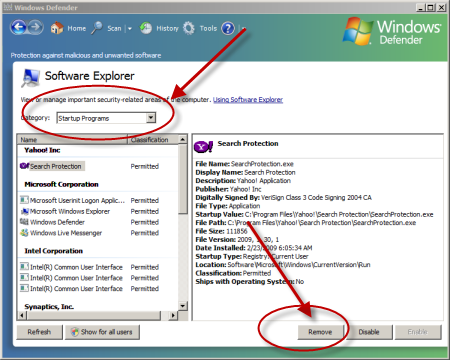Click the greyed Enable button
The image size is (450, 360).
click(x=418, y=332)
